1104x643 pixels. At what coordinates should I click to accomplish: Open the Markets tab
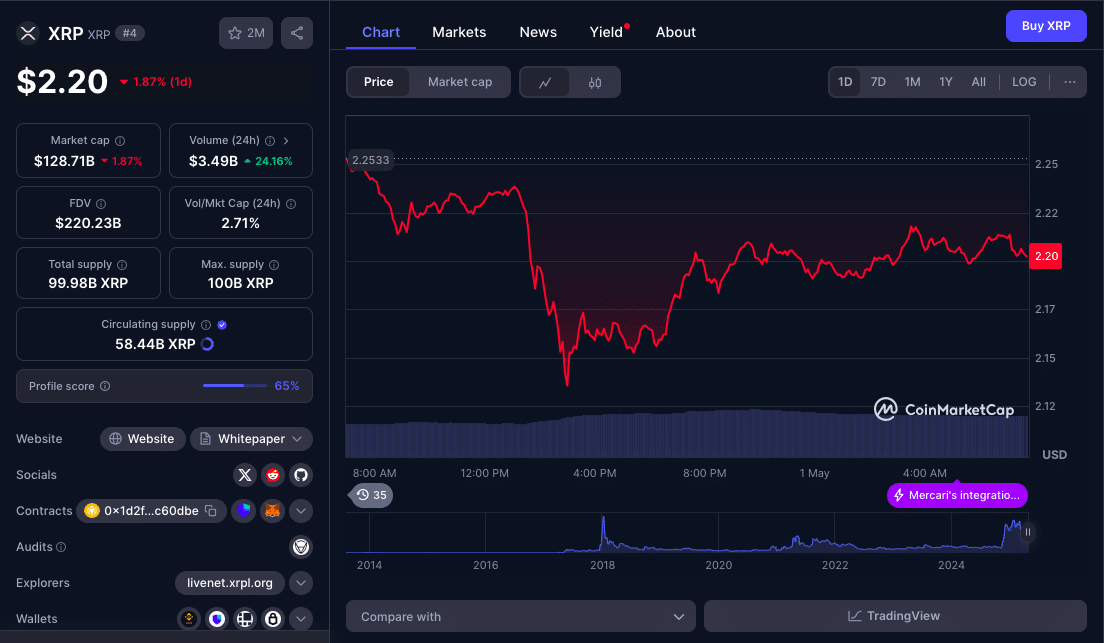[x=459, y=32]
